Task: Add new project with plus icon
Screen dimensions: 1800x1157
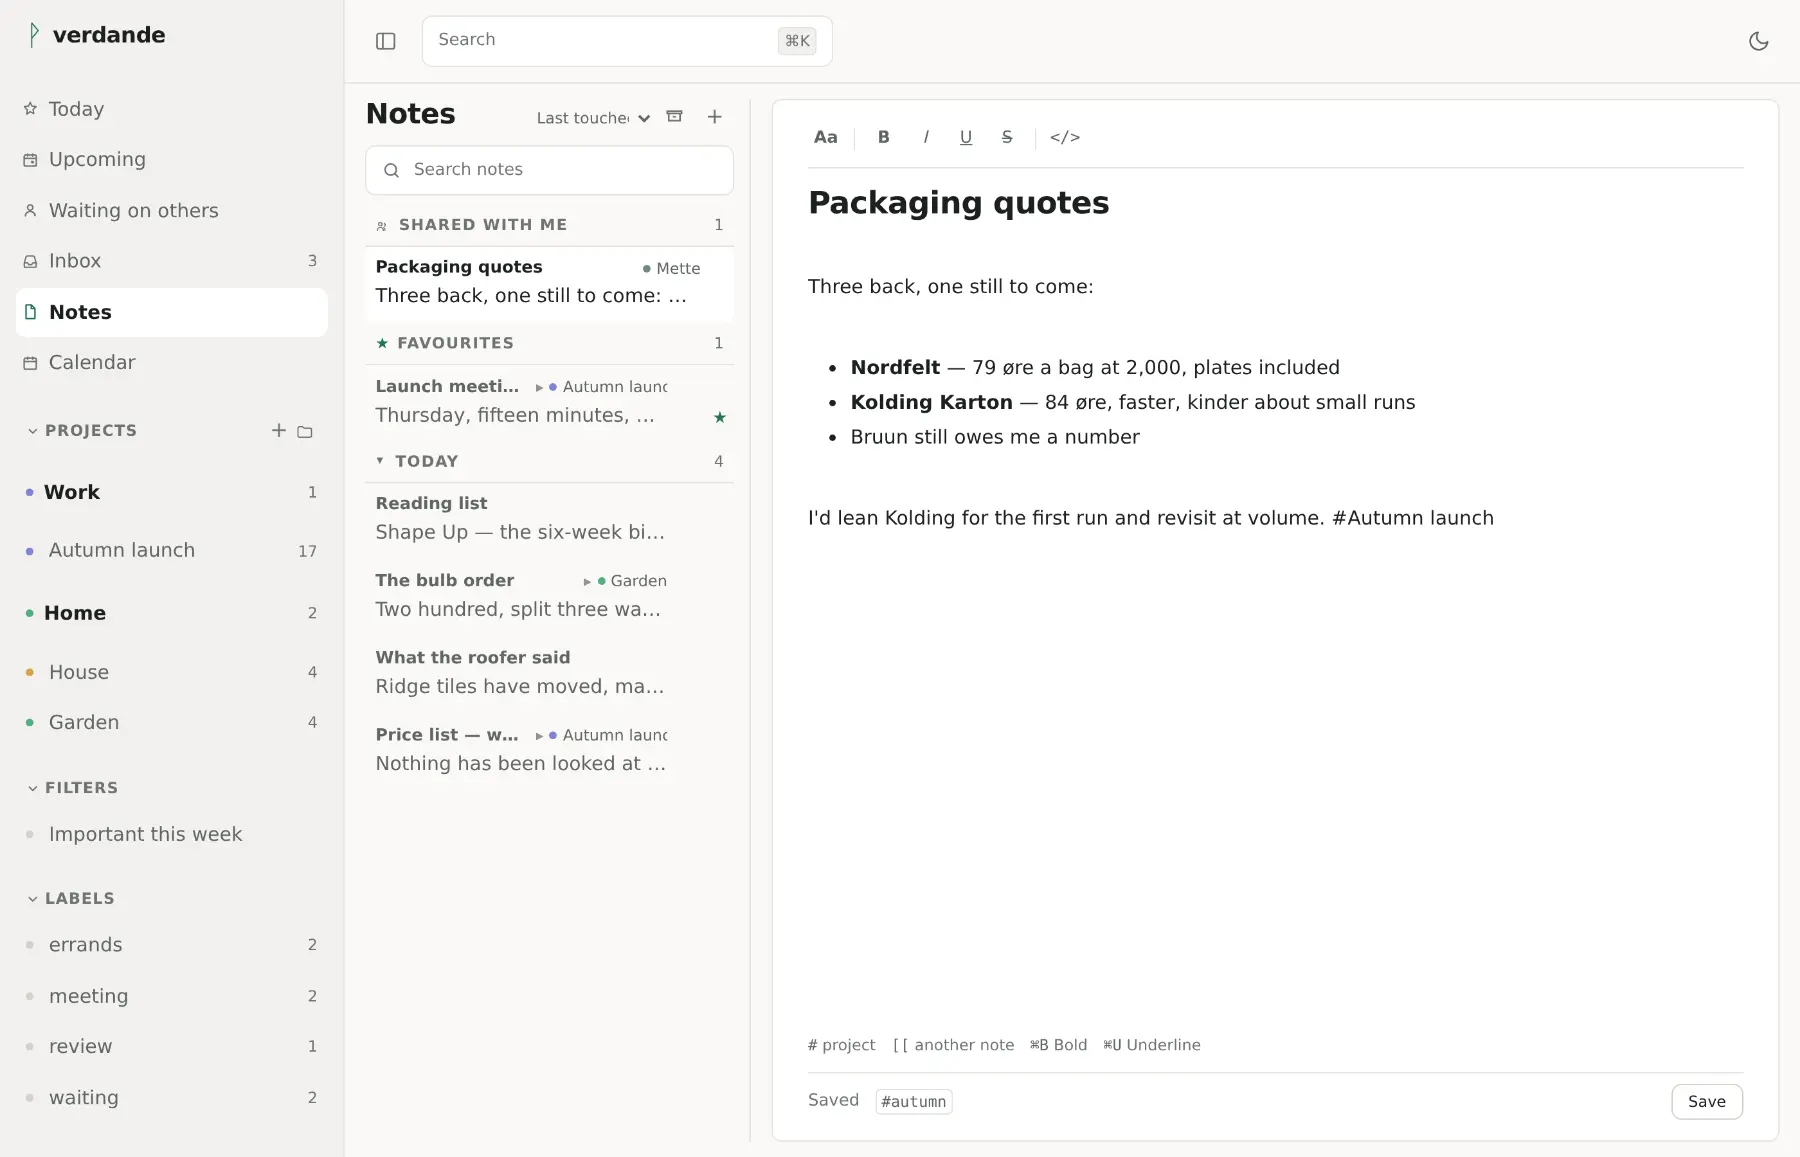Action: pyautogui.click(x=279, y=430)
